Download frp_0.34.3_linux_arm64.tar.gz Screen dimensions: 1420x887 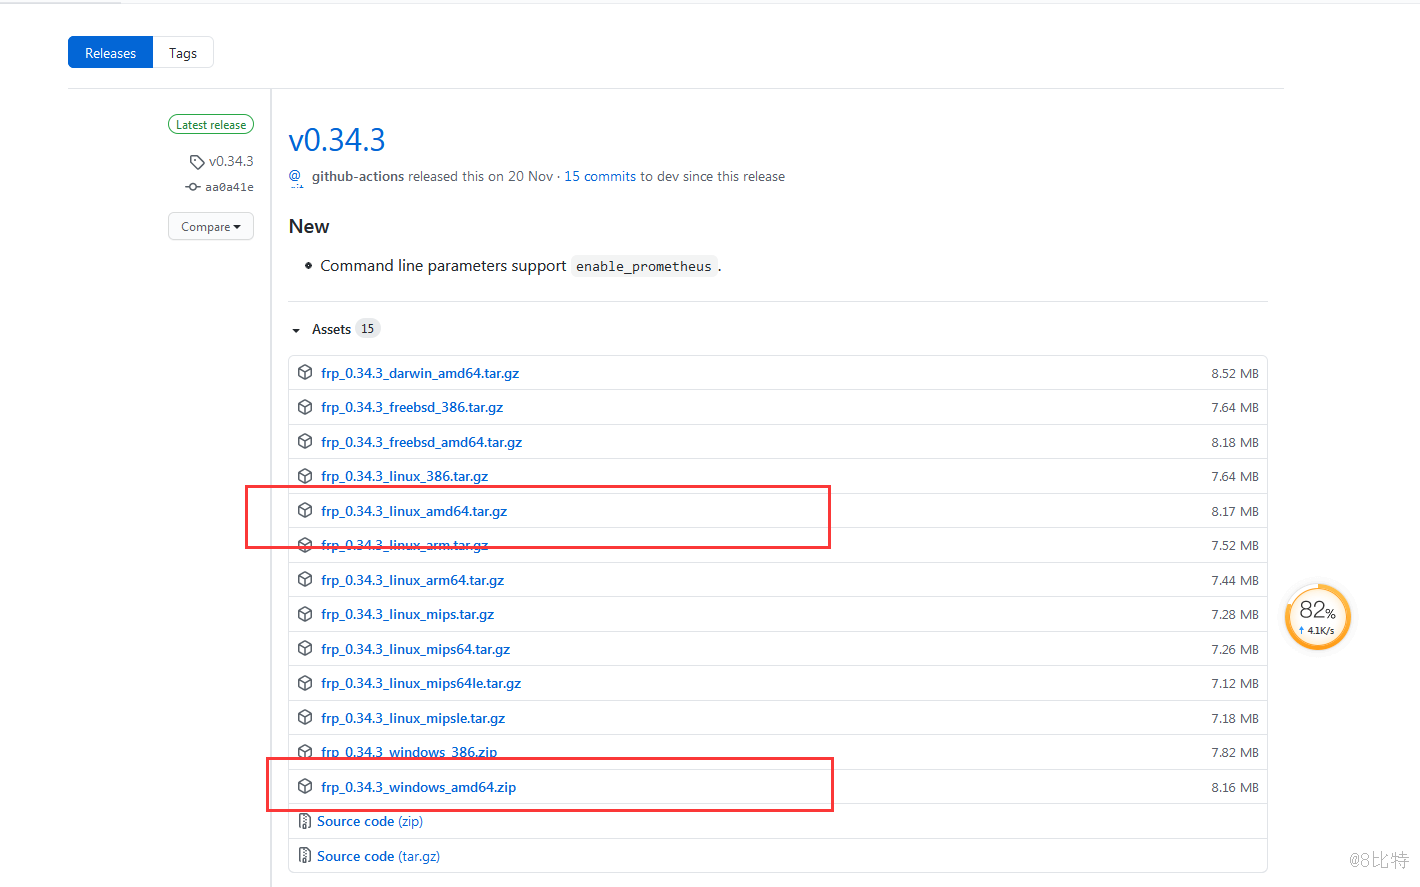[412, 580]
